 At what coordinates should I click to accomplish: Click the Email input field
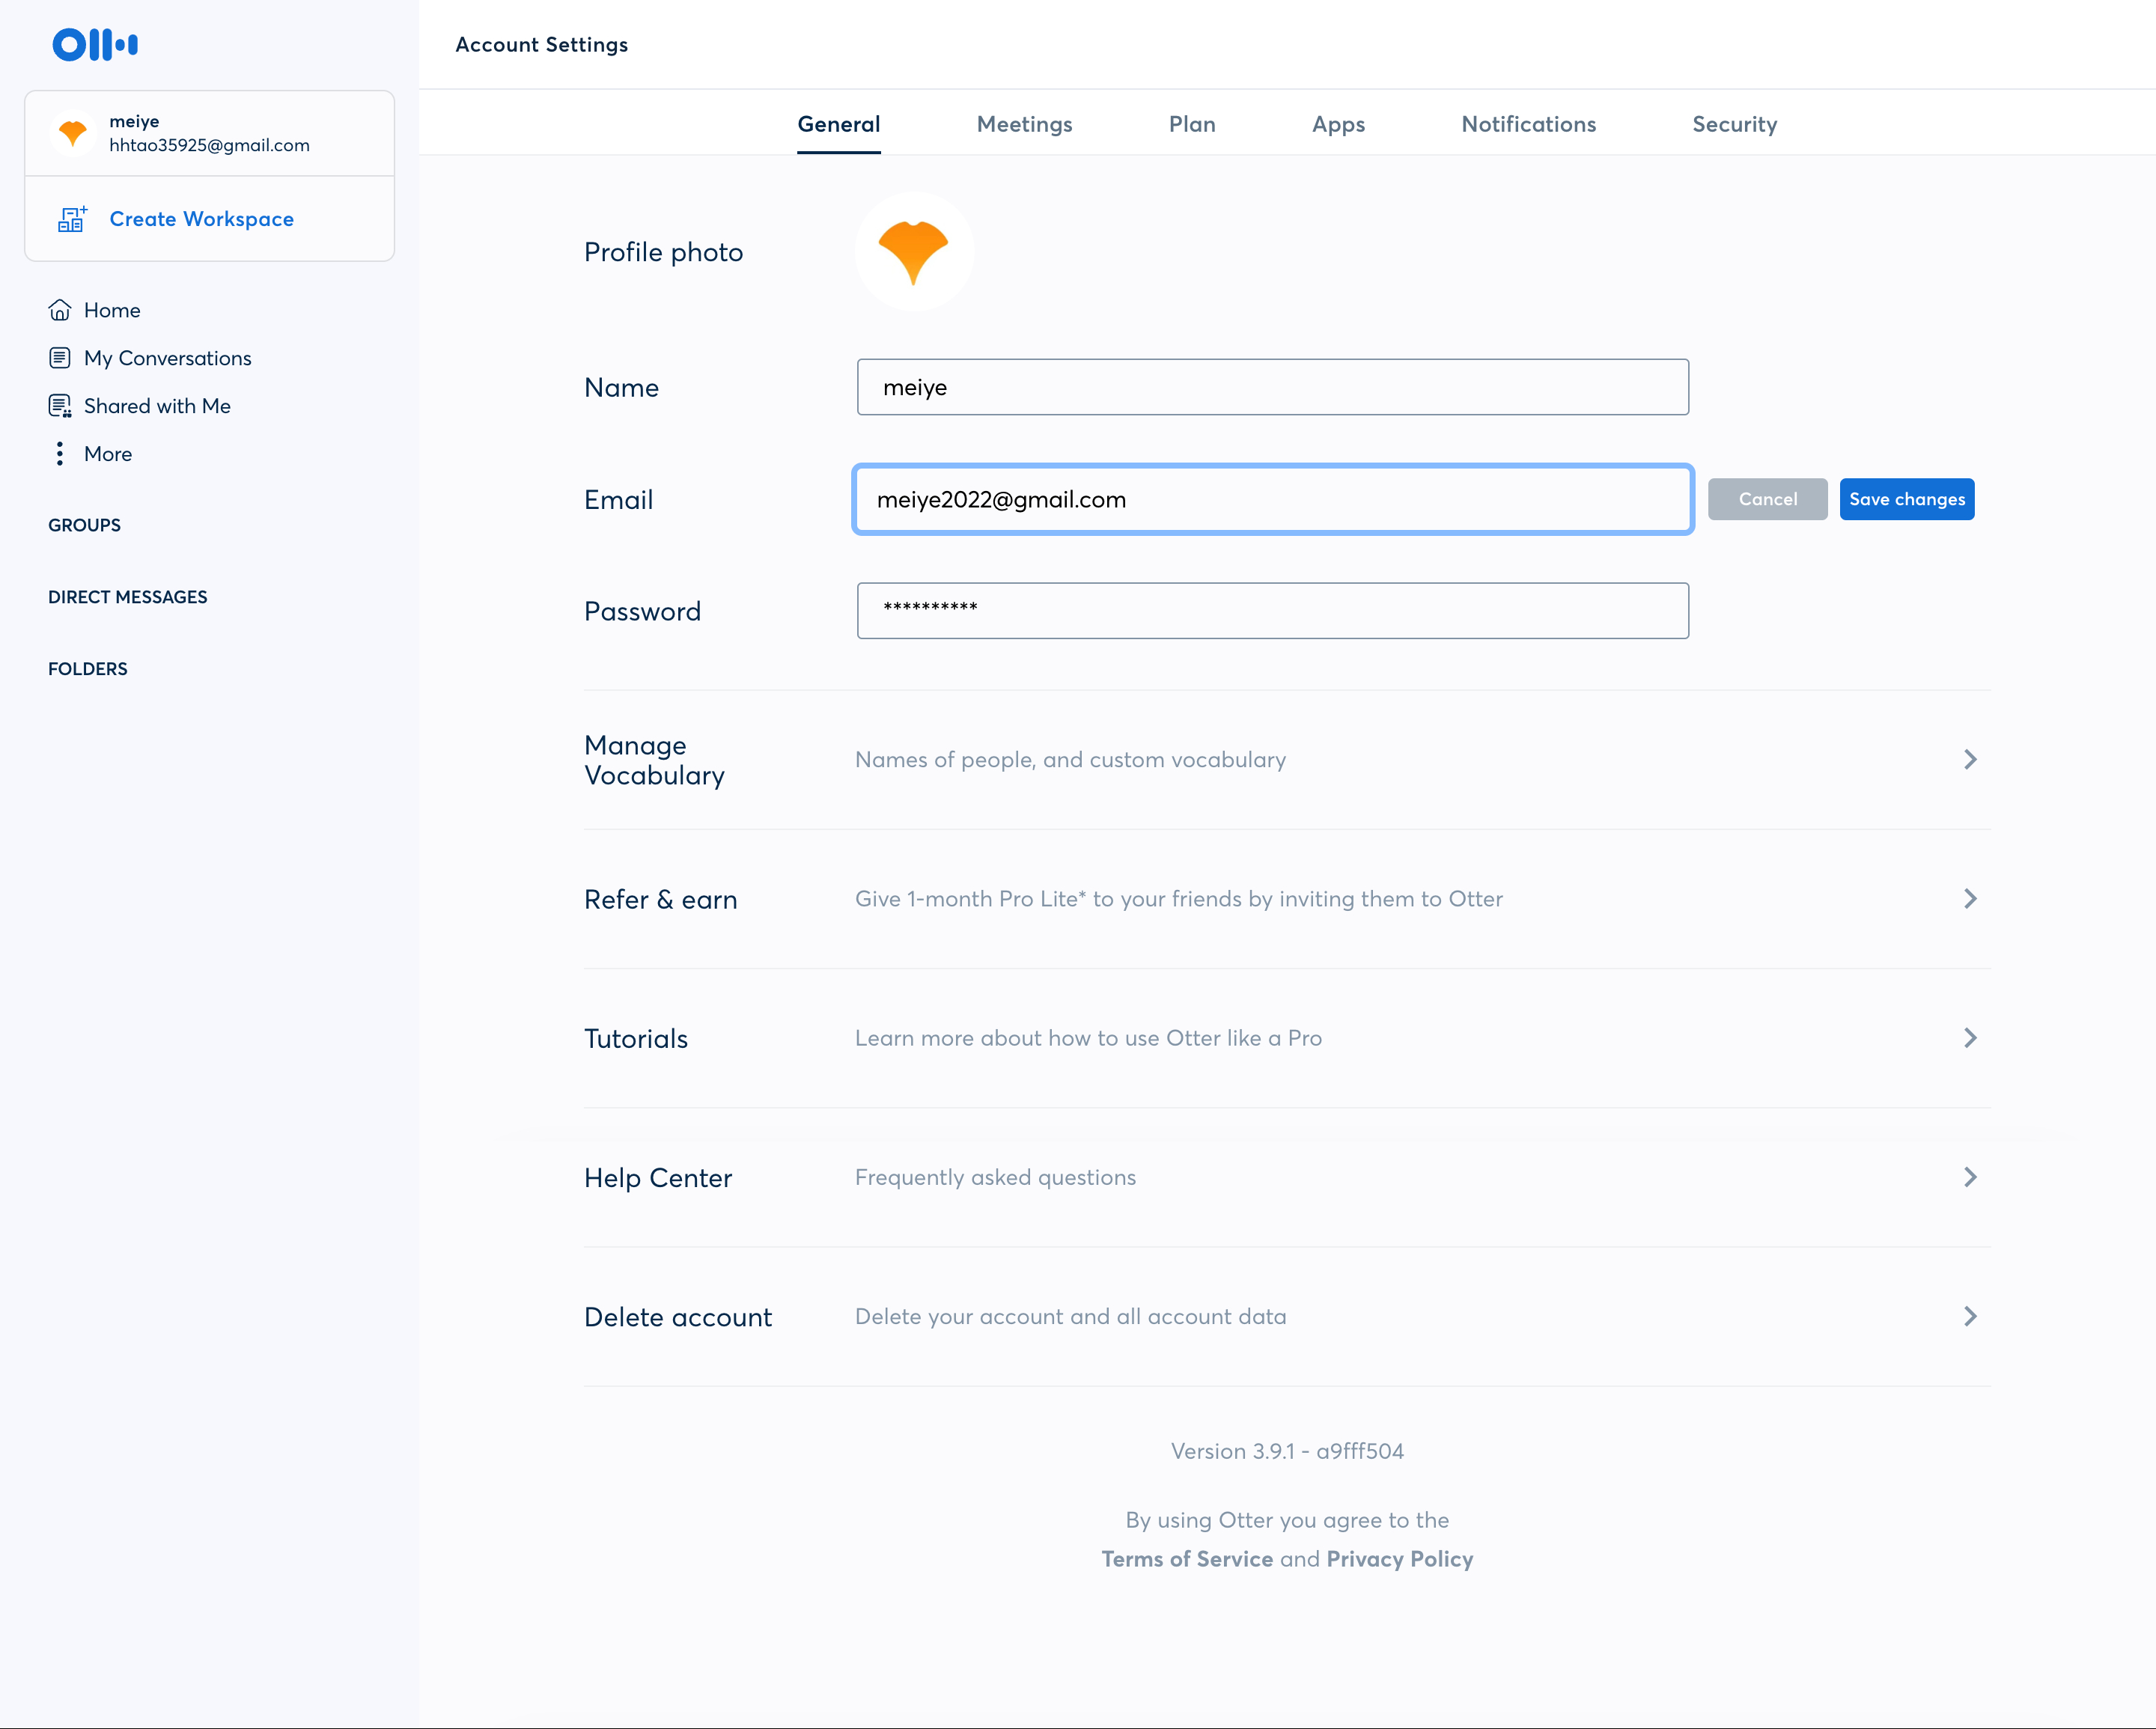click(x=1272, y=499)
